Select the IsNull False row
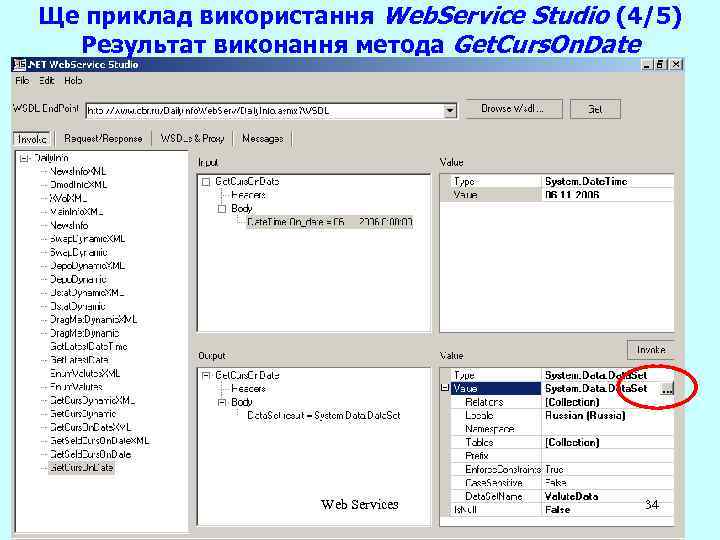This screenshot has height=540, width=720. 562,510
